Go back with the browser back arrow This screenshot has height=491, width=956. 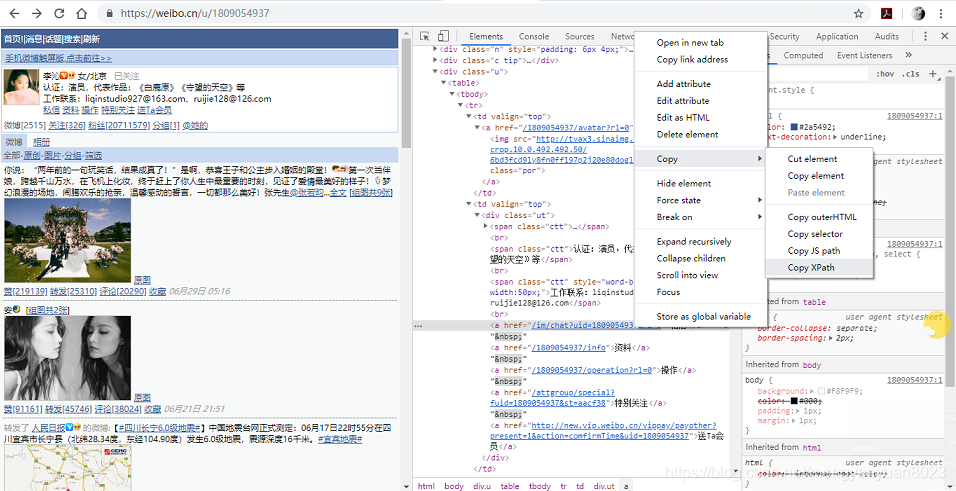pos(15,13)
